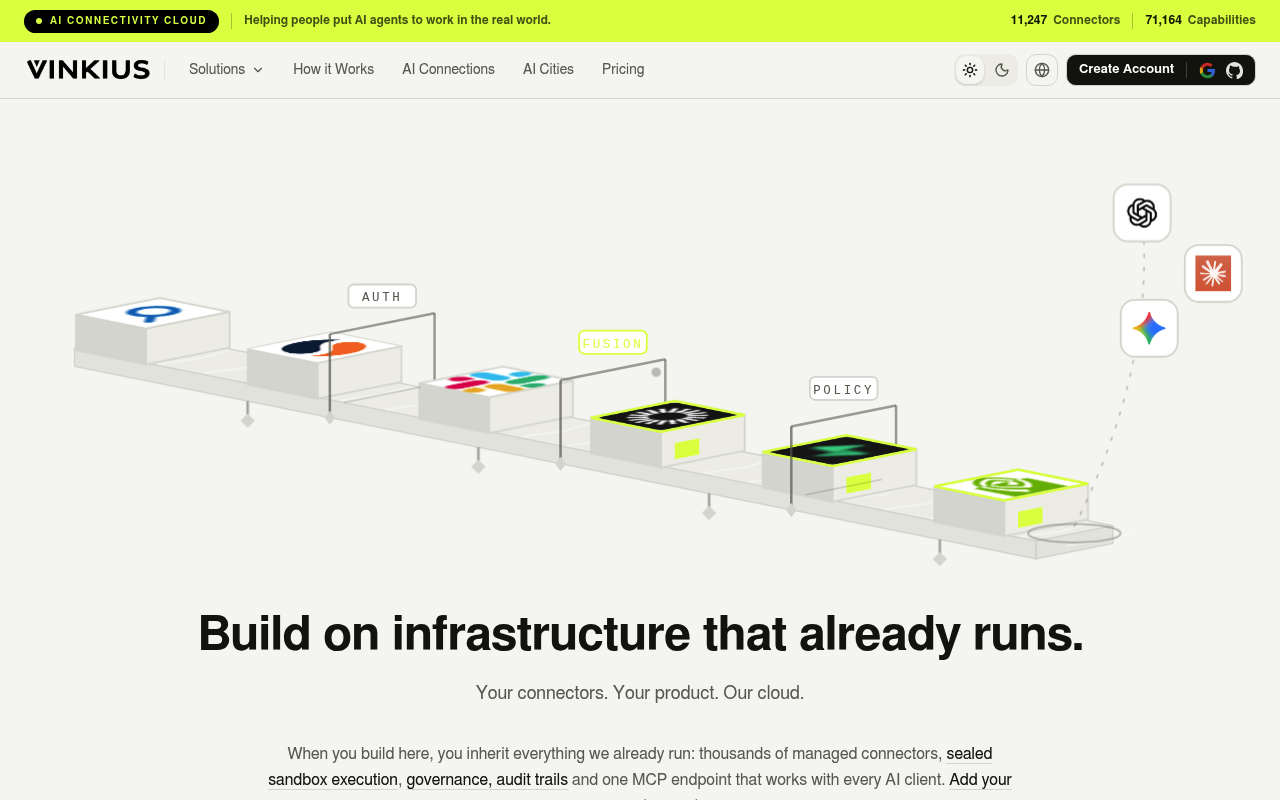Click the Gemini sparkle logo tile

1149,328
